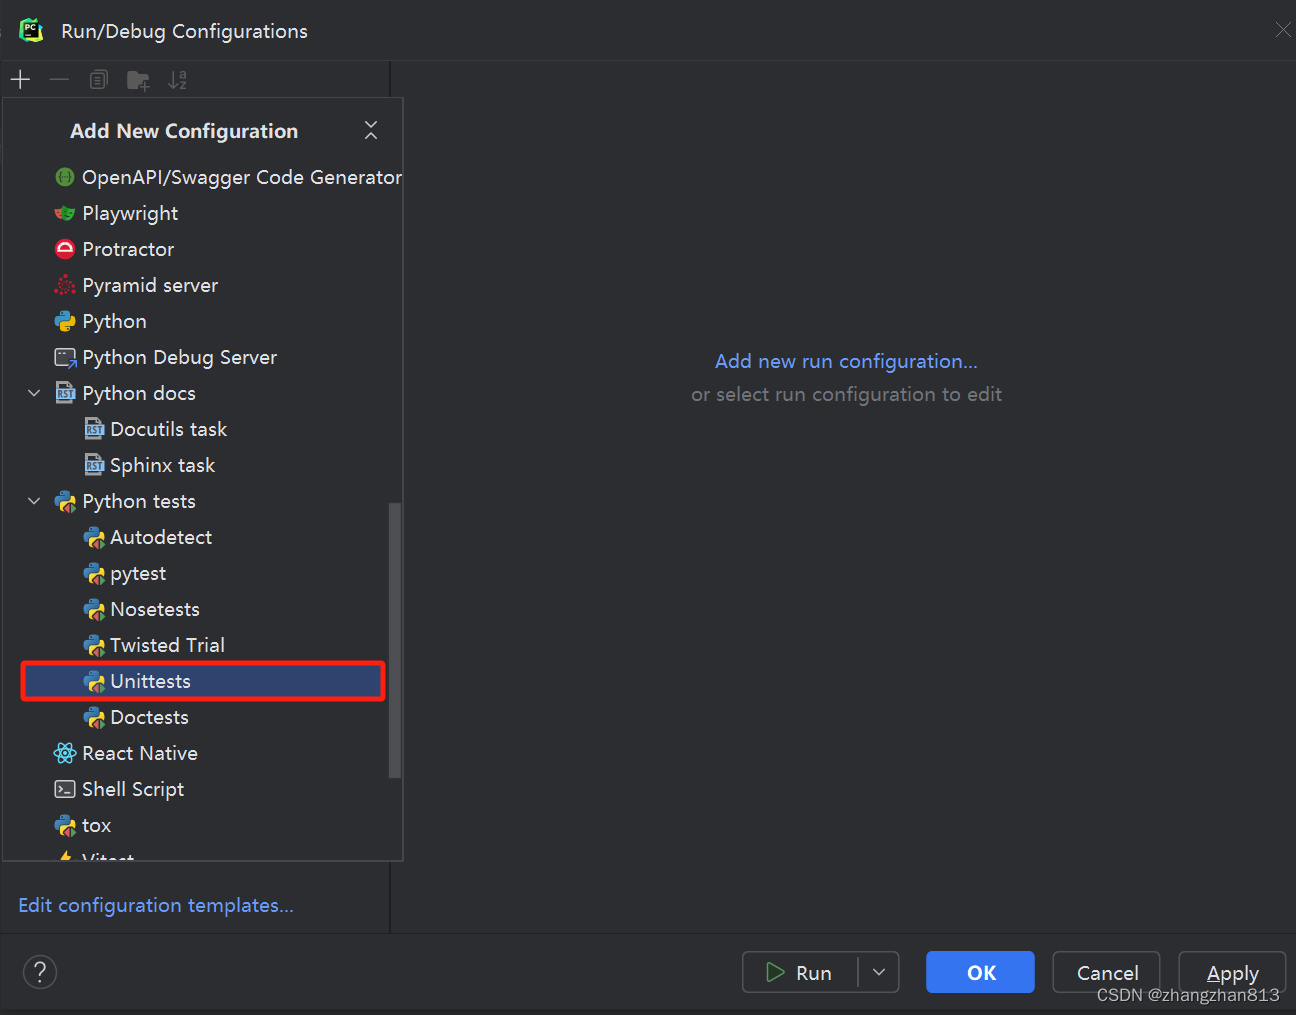1296x1015 pixels.
Task: Click the Sphinx task icon
Action: pyautogui.click(x=94, y=465)
